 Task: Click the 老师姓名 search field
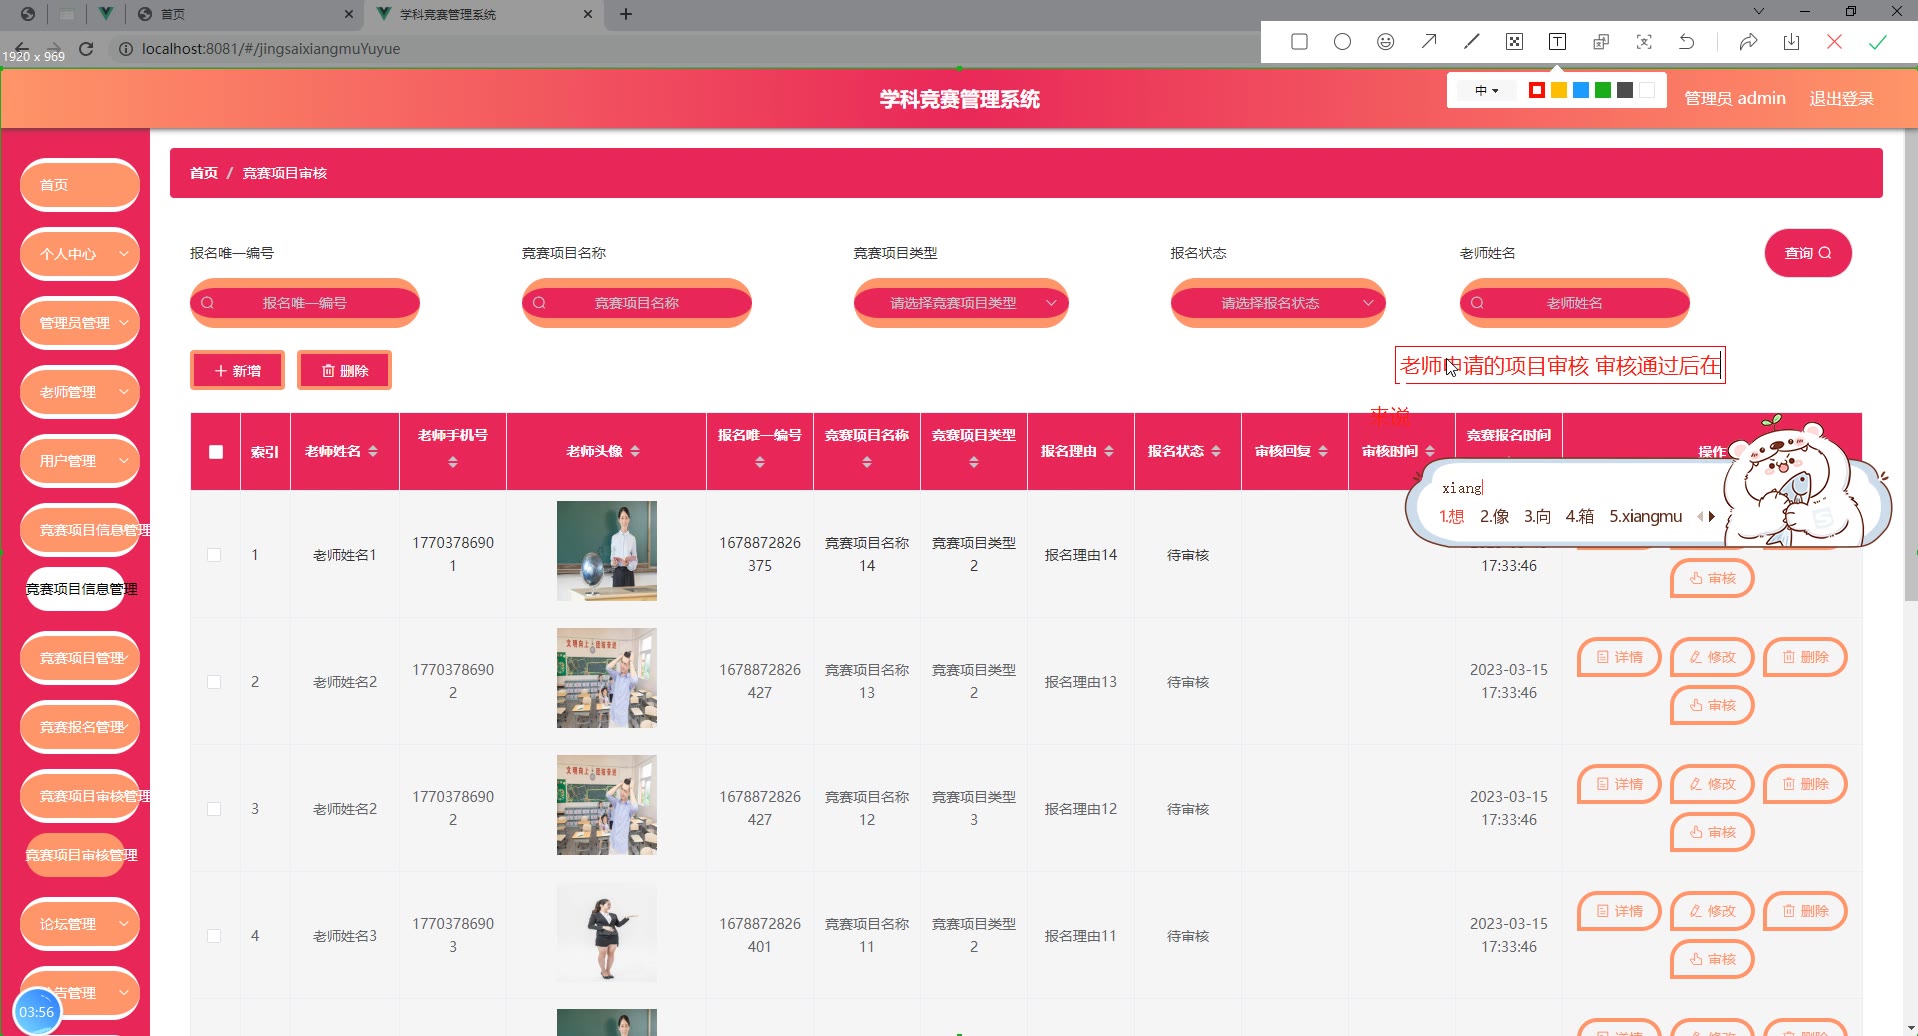[1575, 303]
